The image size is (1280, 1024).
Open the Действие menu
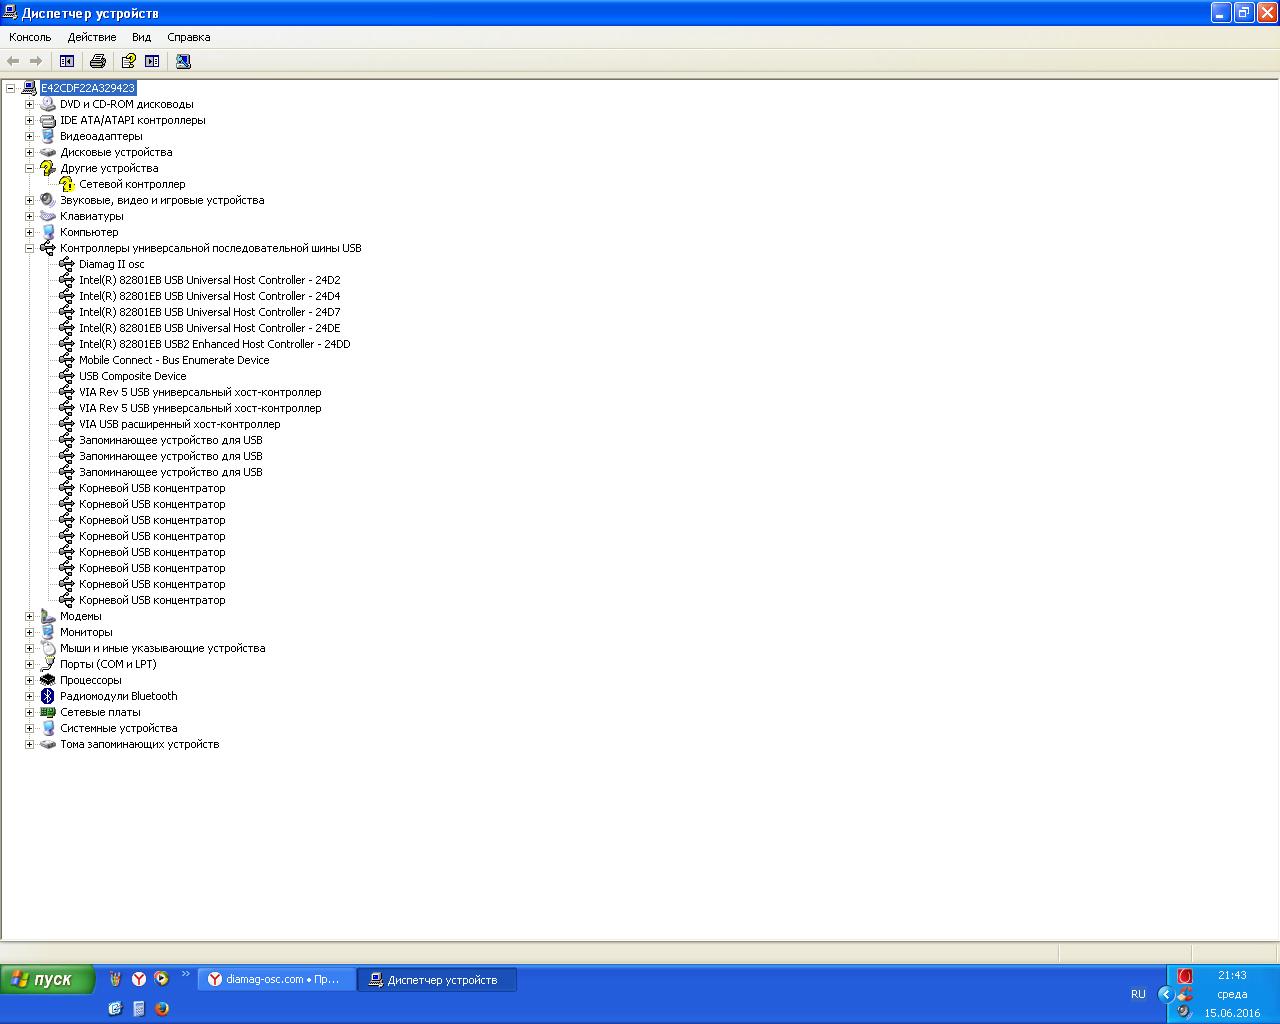click(92, 37)
